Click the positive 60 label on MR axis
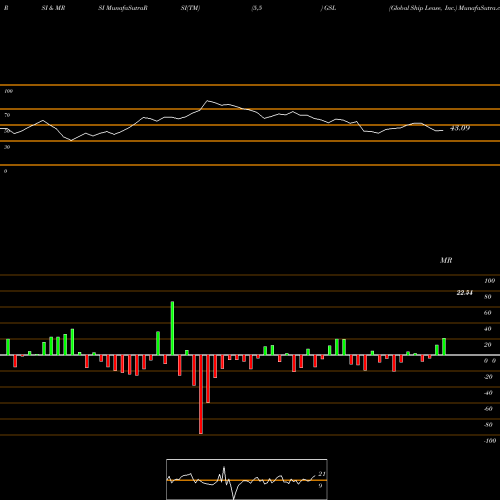Screen dimensions: 500x500 click(x=488, y=313)
